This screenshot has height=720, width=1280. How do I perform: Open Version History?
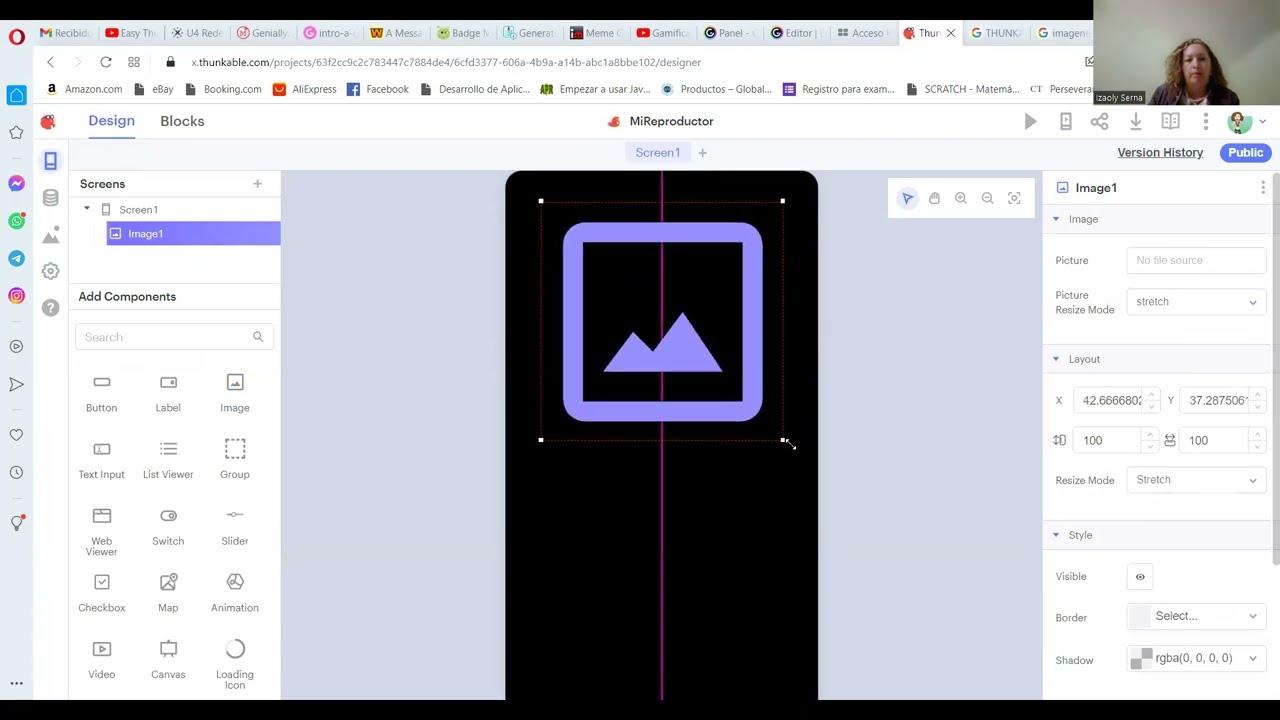click(x=1160, y=153)
